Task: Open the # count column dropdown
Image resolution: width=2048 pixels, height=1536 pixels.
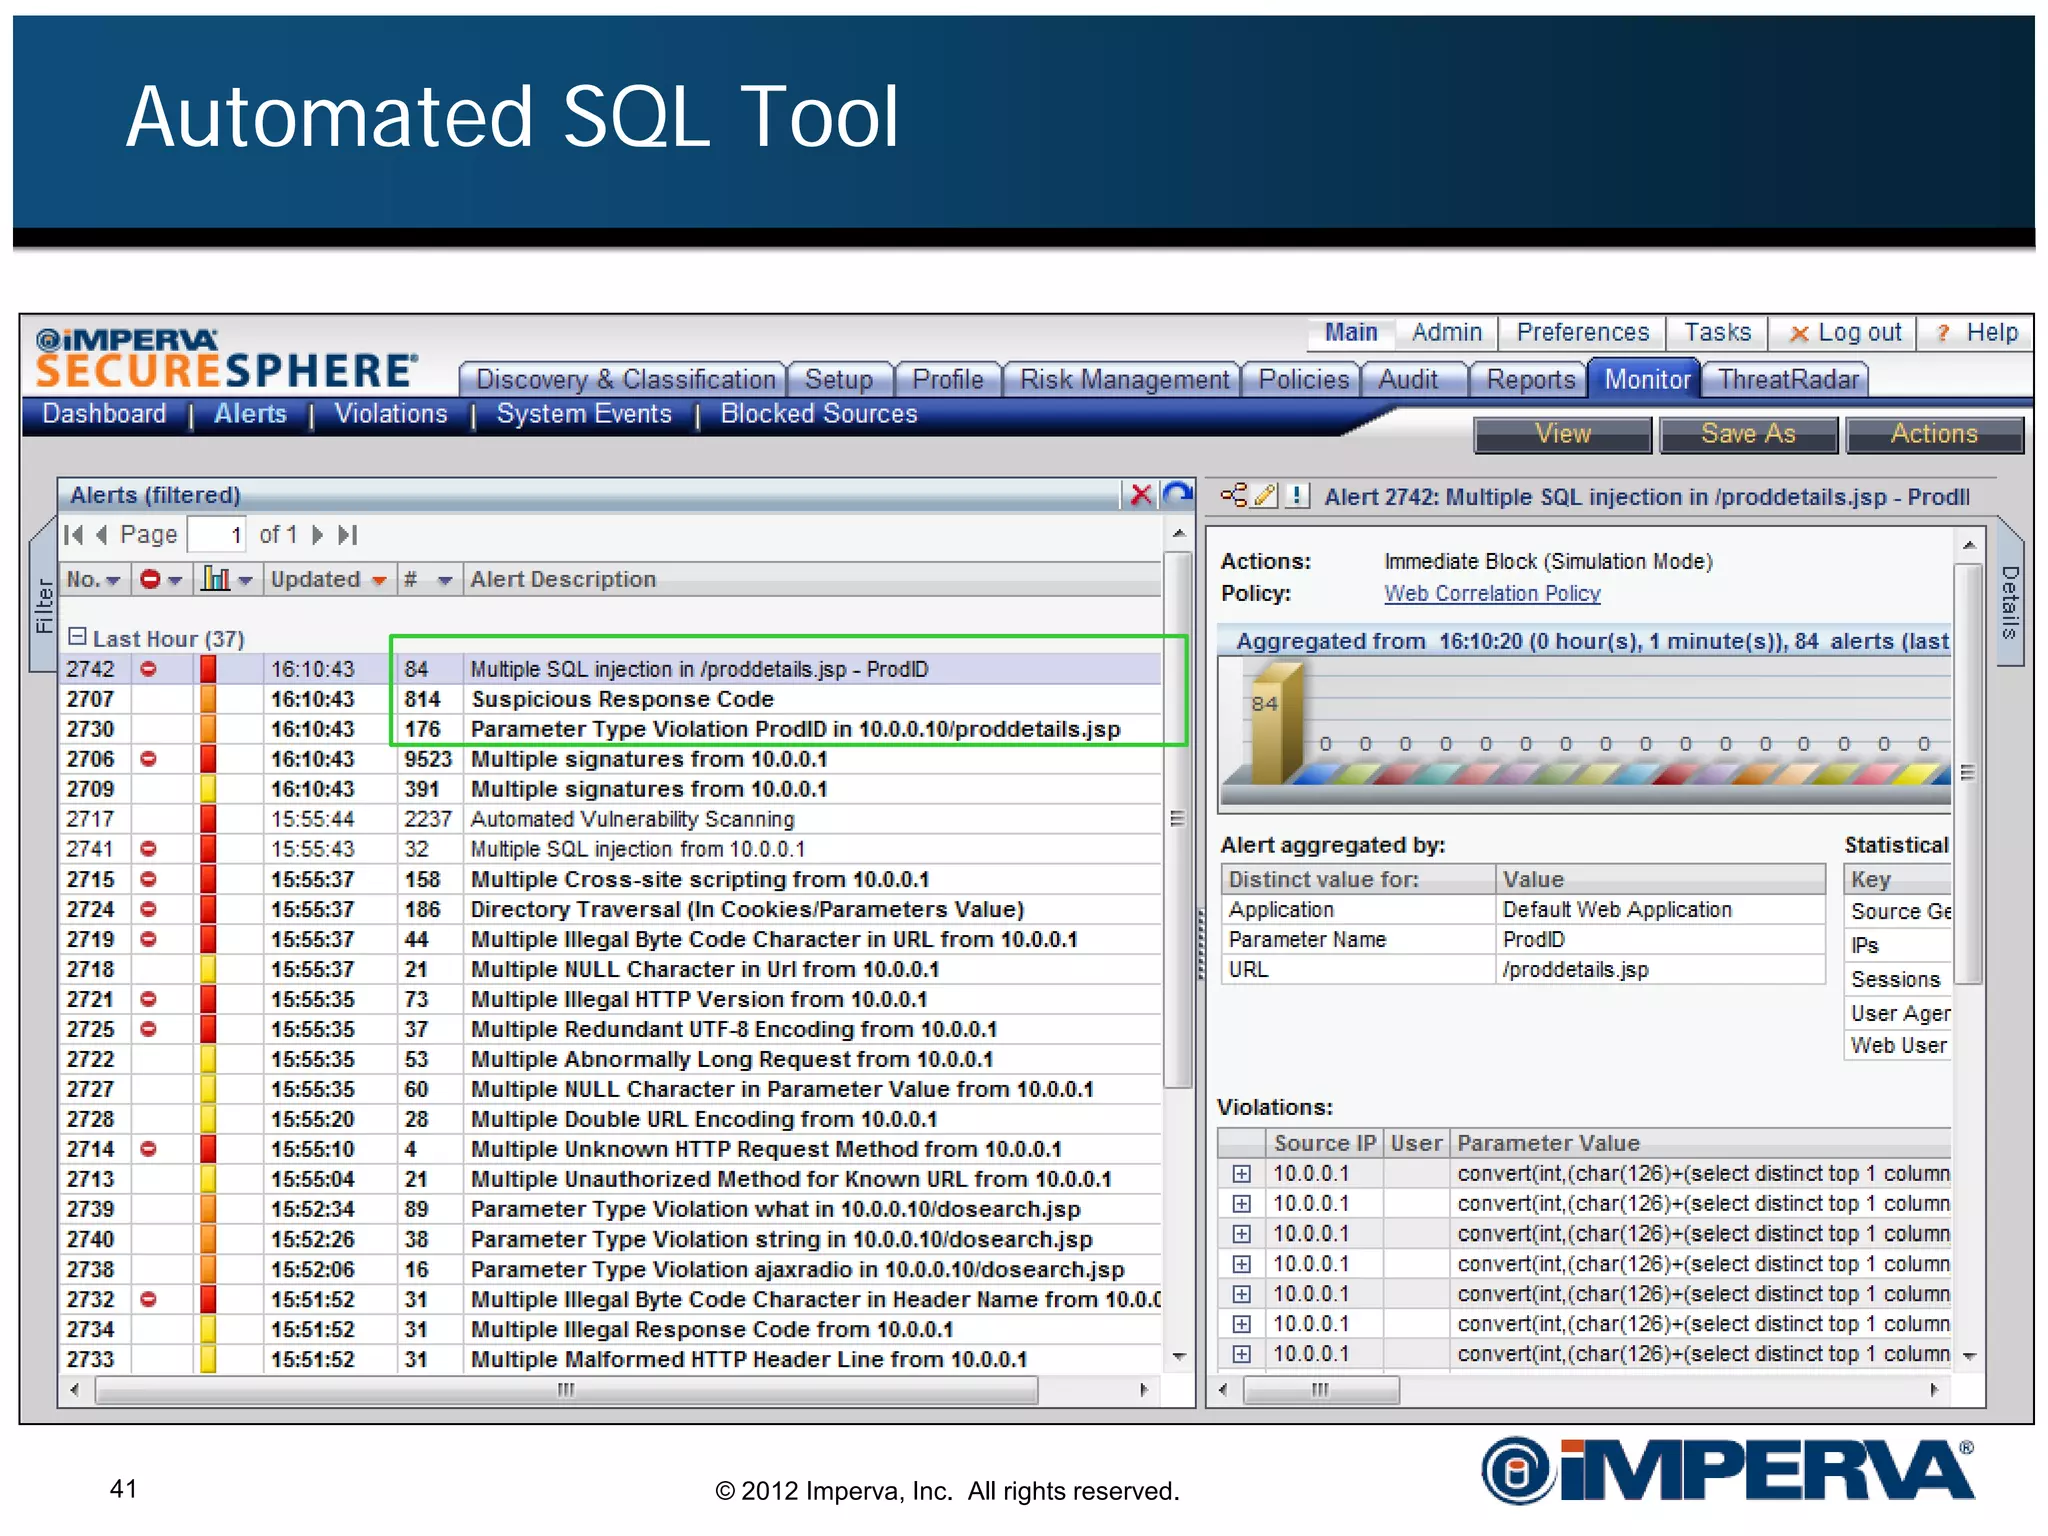Action: pos(445,581)
